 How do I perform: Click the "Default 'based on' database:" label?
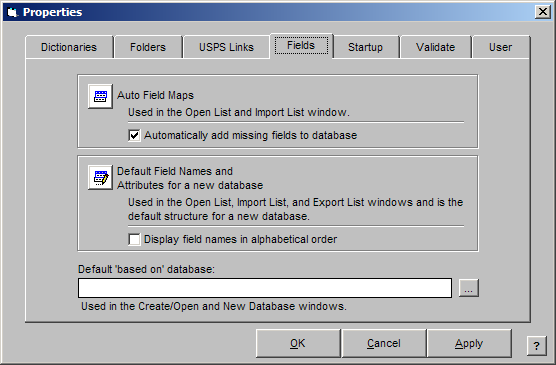coord(146,269)
